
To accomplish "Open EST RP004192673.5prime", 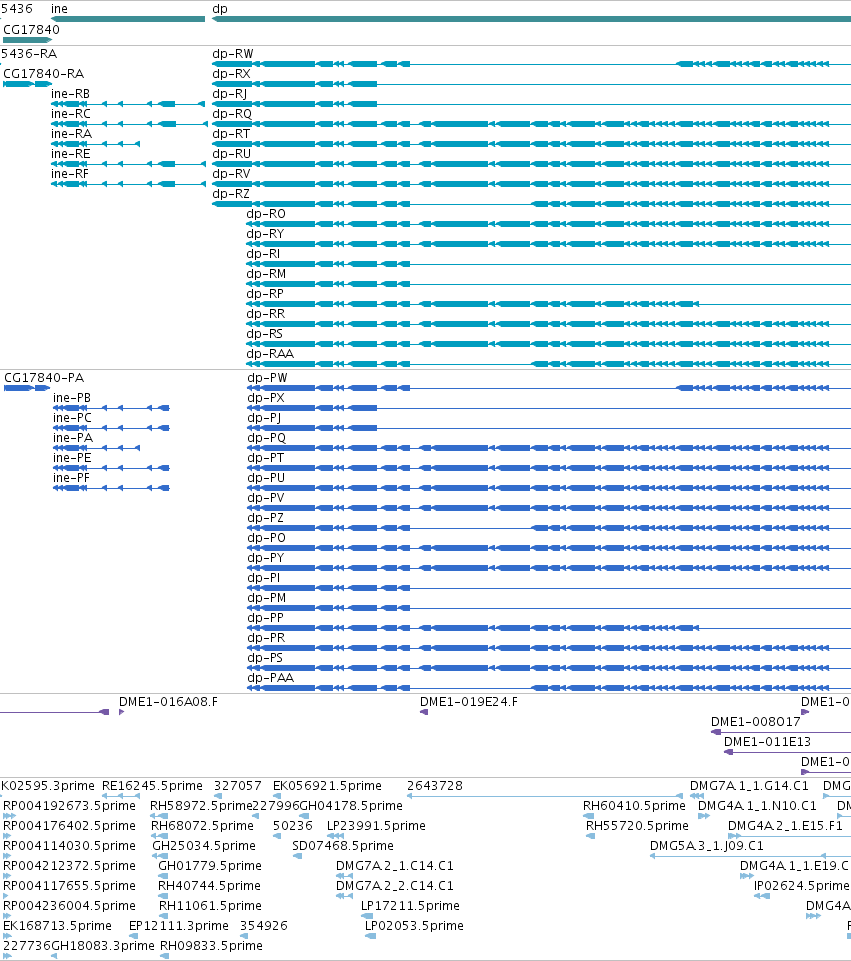I will pos(69,806).
